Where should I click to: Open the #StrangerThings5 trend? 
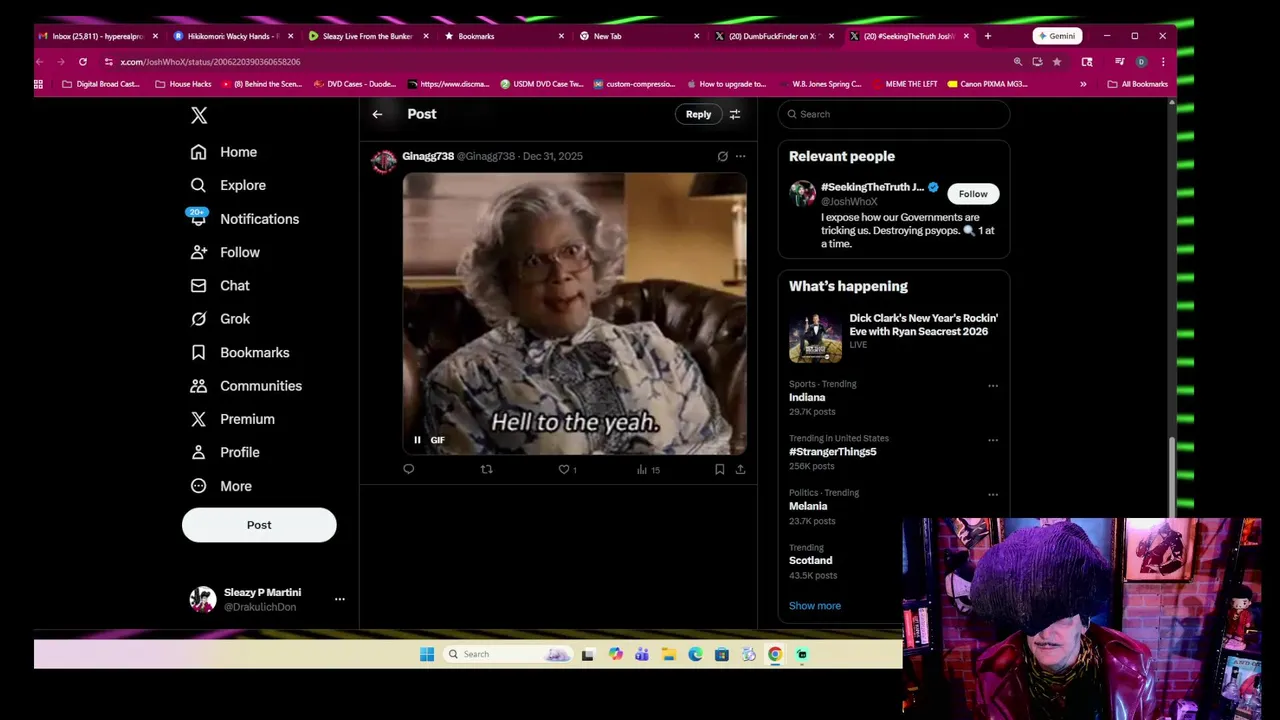pyautogui.click(x=832, y=451)
